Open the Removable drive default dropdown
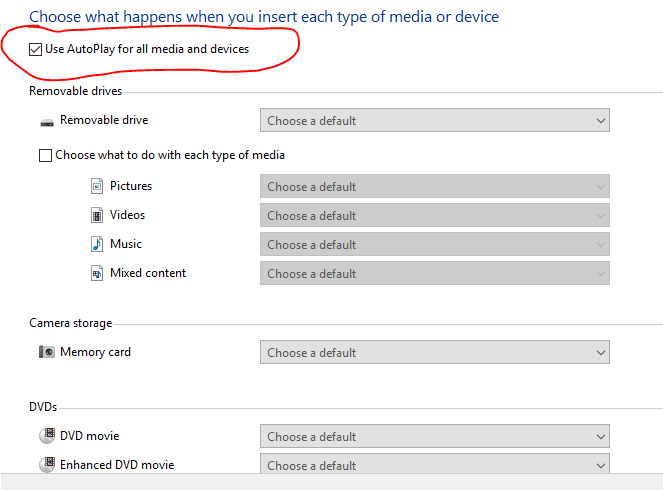The height and width of the screenshot is (490, 663). [434, 121]
